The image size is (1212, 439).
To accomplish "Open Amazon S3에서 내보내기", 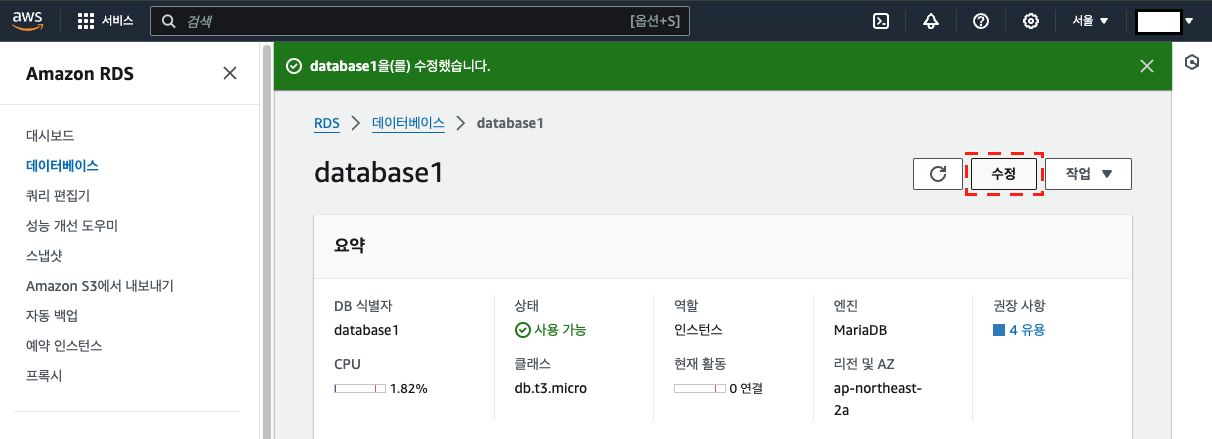I will click(100, 285).
